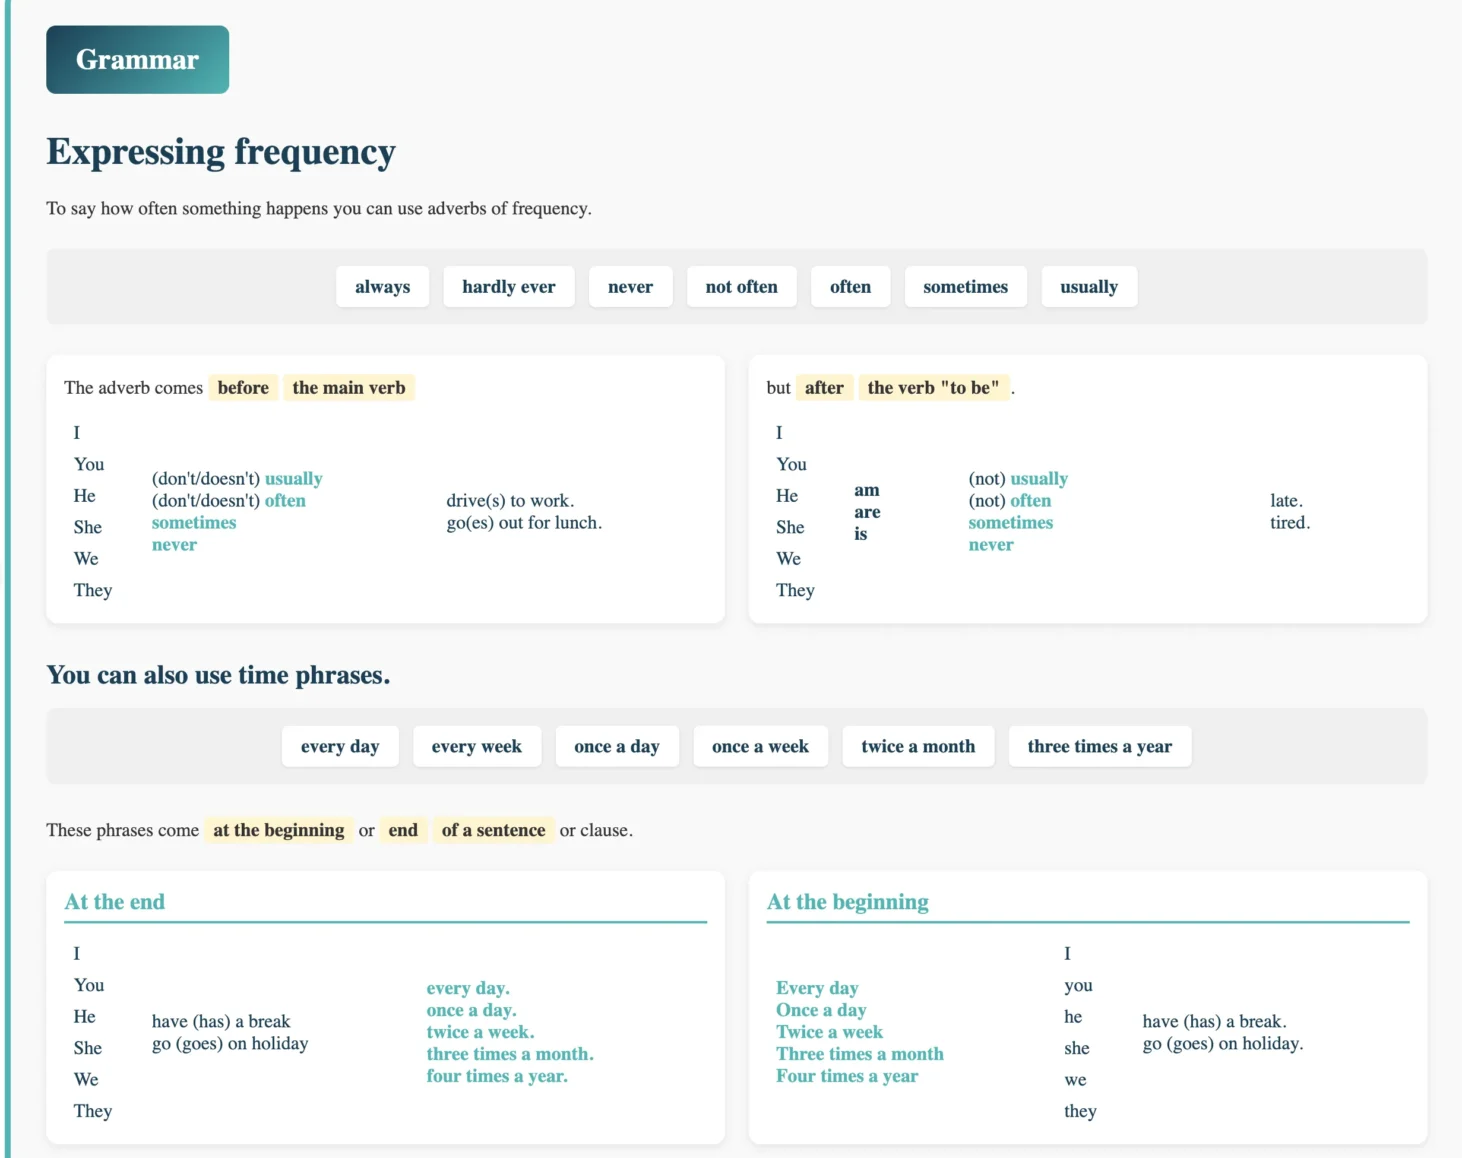Screen dimensions: 1462x1158
Task: Click lowercase pronoun "they" in At the beginning card
Action: tap(1080, 1111)
